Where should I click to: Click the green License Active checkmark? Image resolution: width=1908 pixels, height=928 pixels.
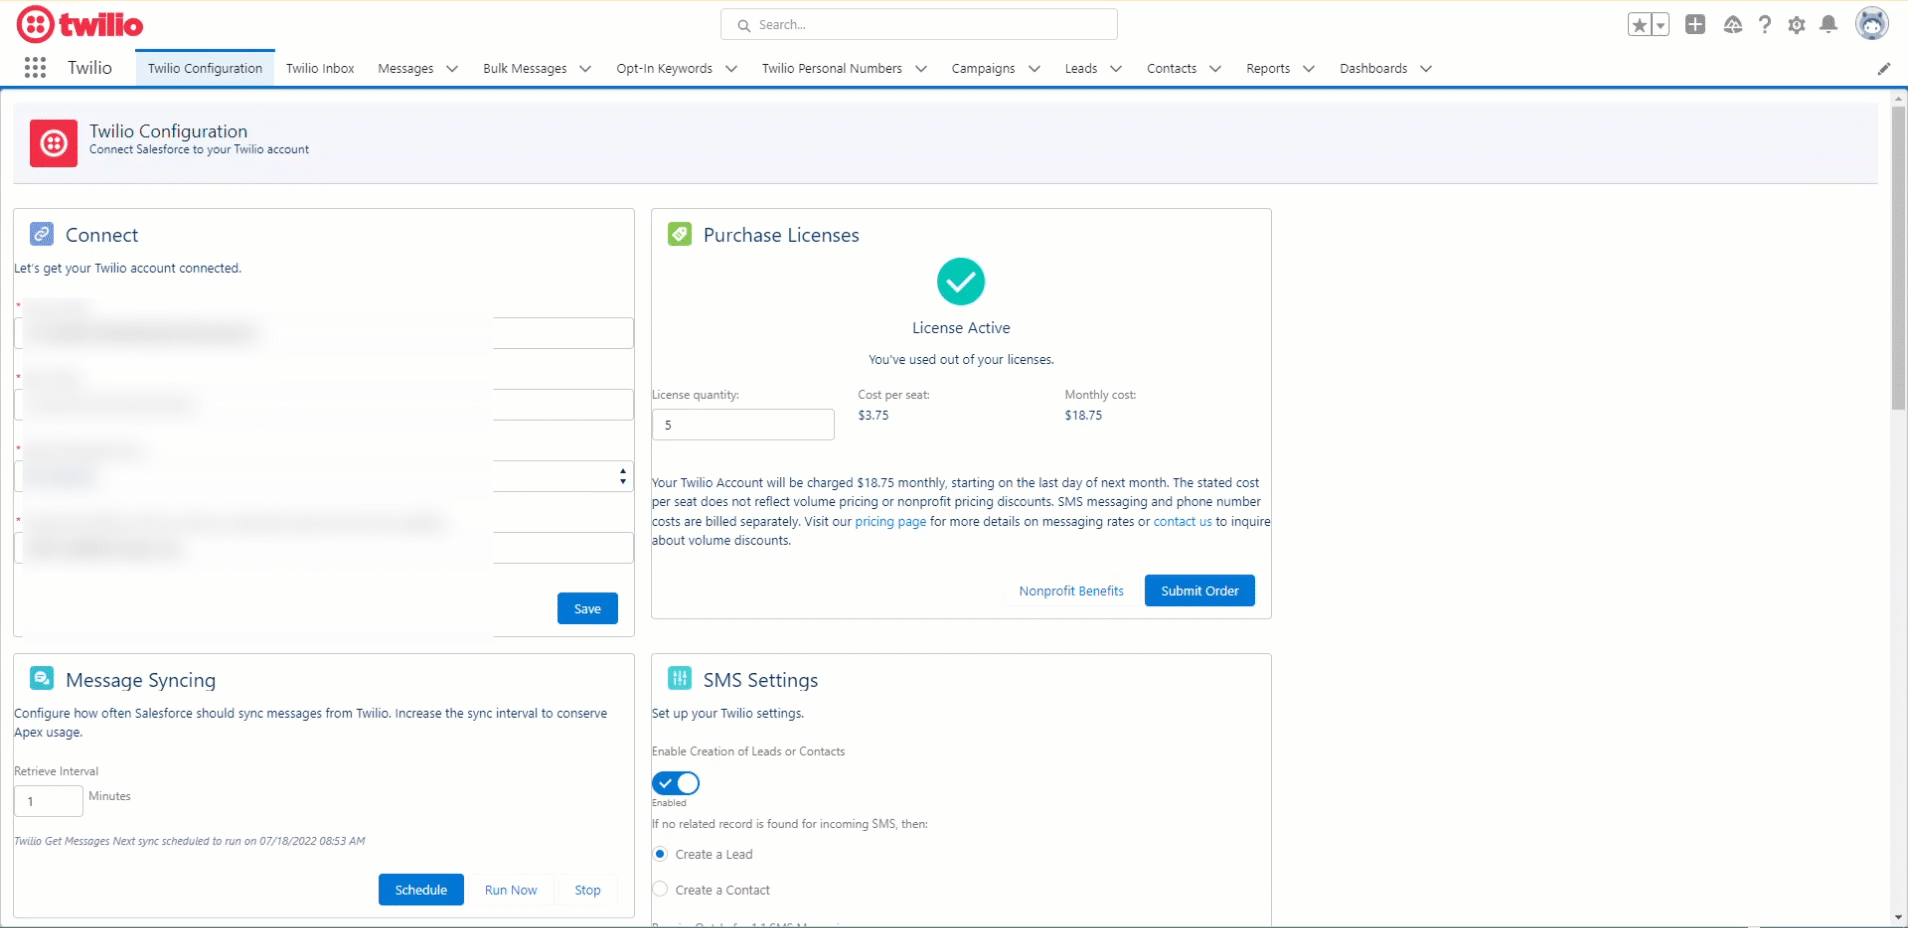(x=961, y=281)
